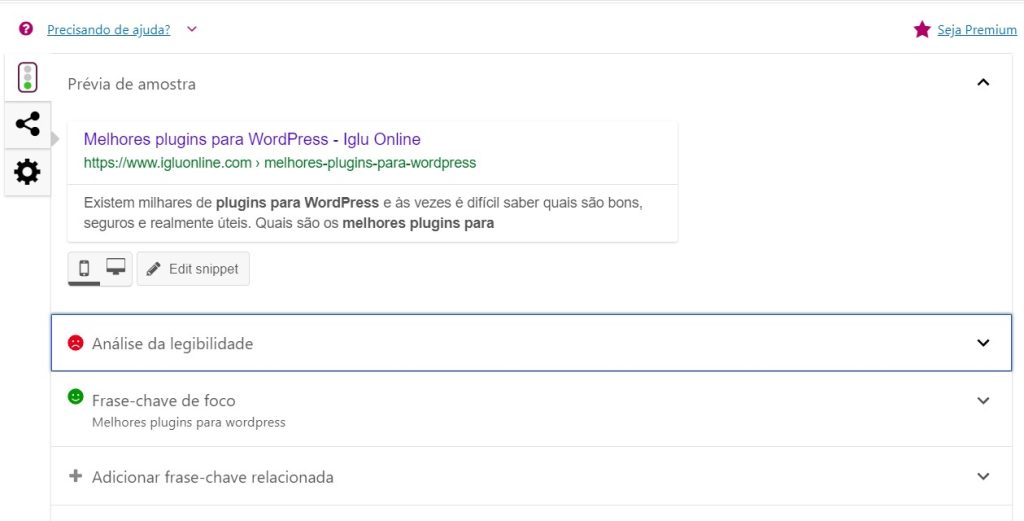Click the plus icon for related keyphrase
This screenshot has height=521, width=1024.
(x=76, y=476)
